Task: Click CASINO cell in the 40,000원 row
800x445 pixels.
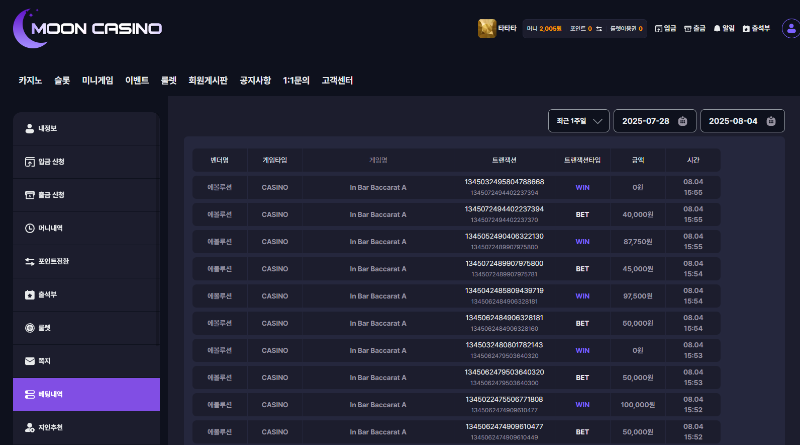Action: [275, 215]
